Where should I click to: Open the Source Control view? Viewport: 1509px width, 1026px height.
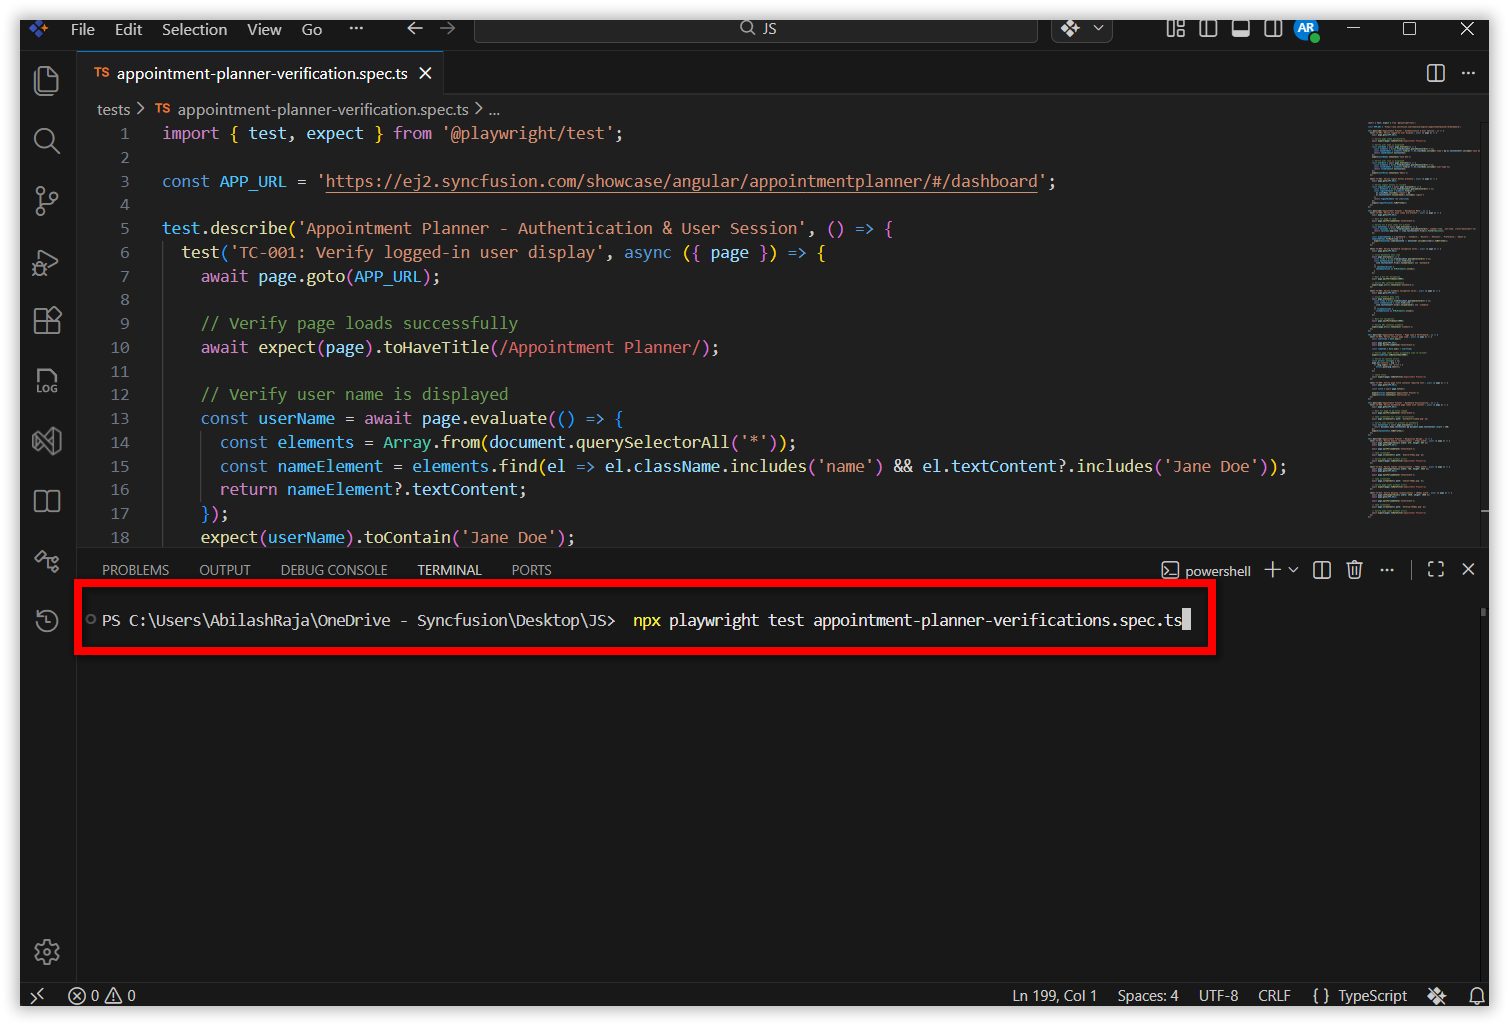point(47,201)
